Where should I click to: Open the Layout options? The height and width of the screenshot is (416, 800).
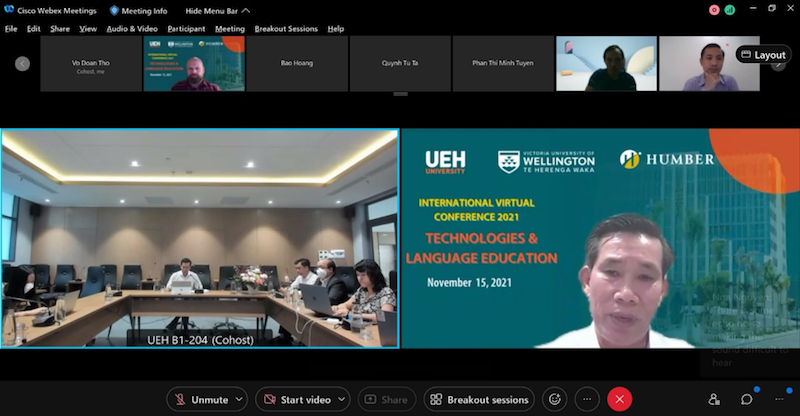pos(763,55)
